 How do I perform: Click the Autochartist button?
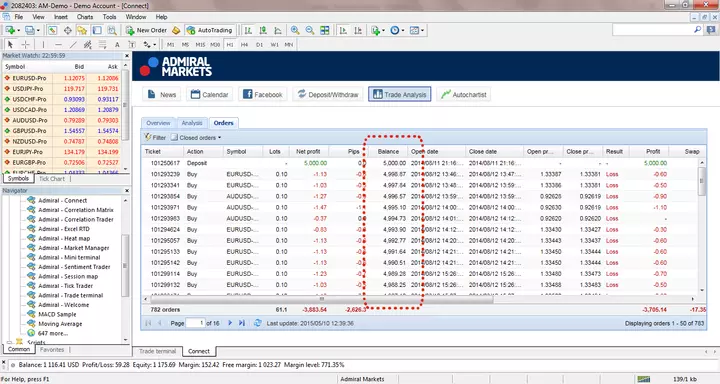tap(464, 95)
